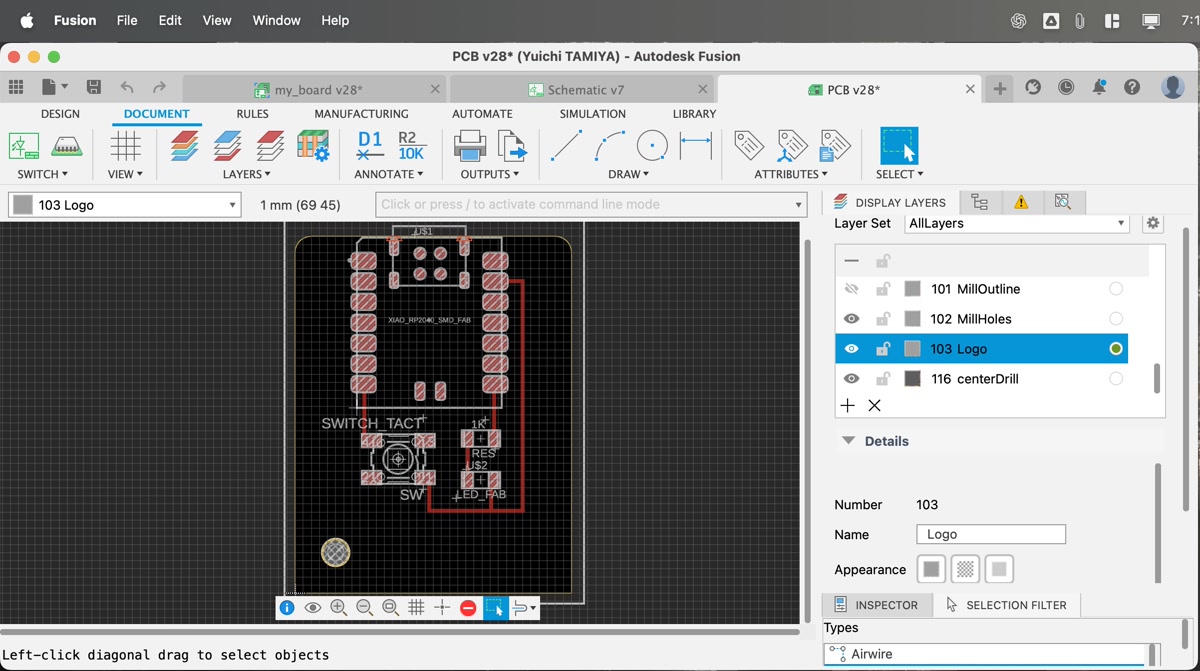This screenshot has height=671, width=1200.
Task: Click the grid View icon in toolbar
Action: 125,146
